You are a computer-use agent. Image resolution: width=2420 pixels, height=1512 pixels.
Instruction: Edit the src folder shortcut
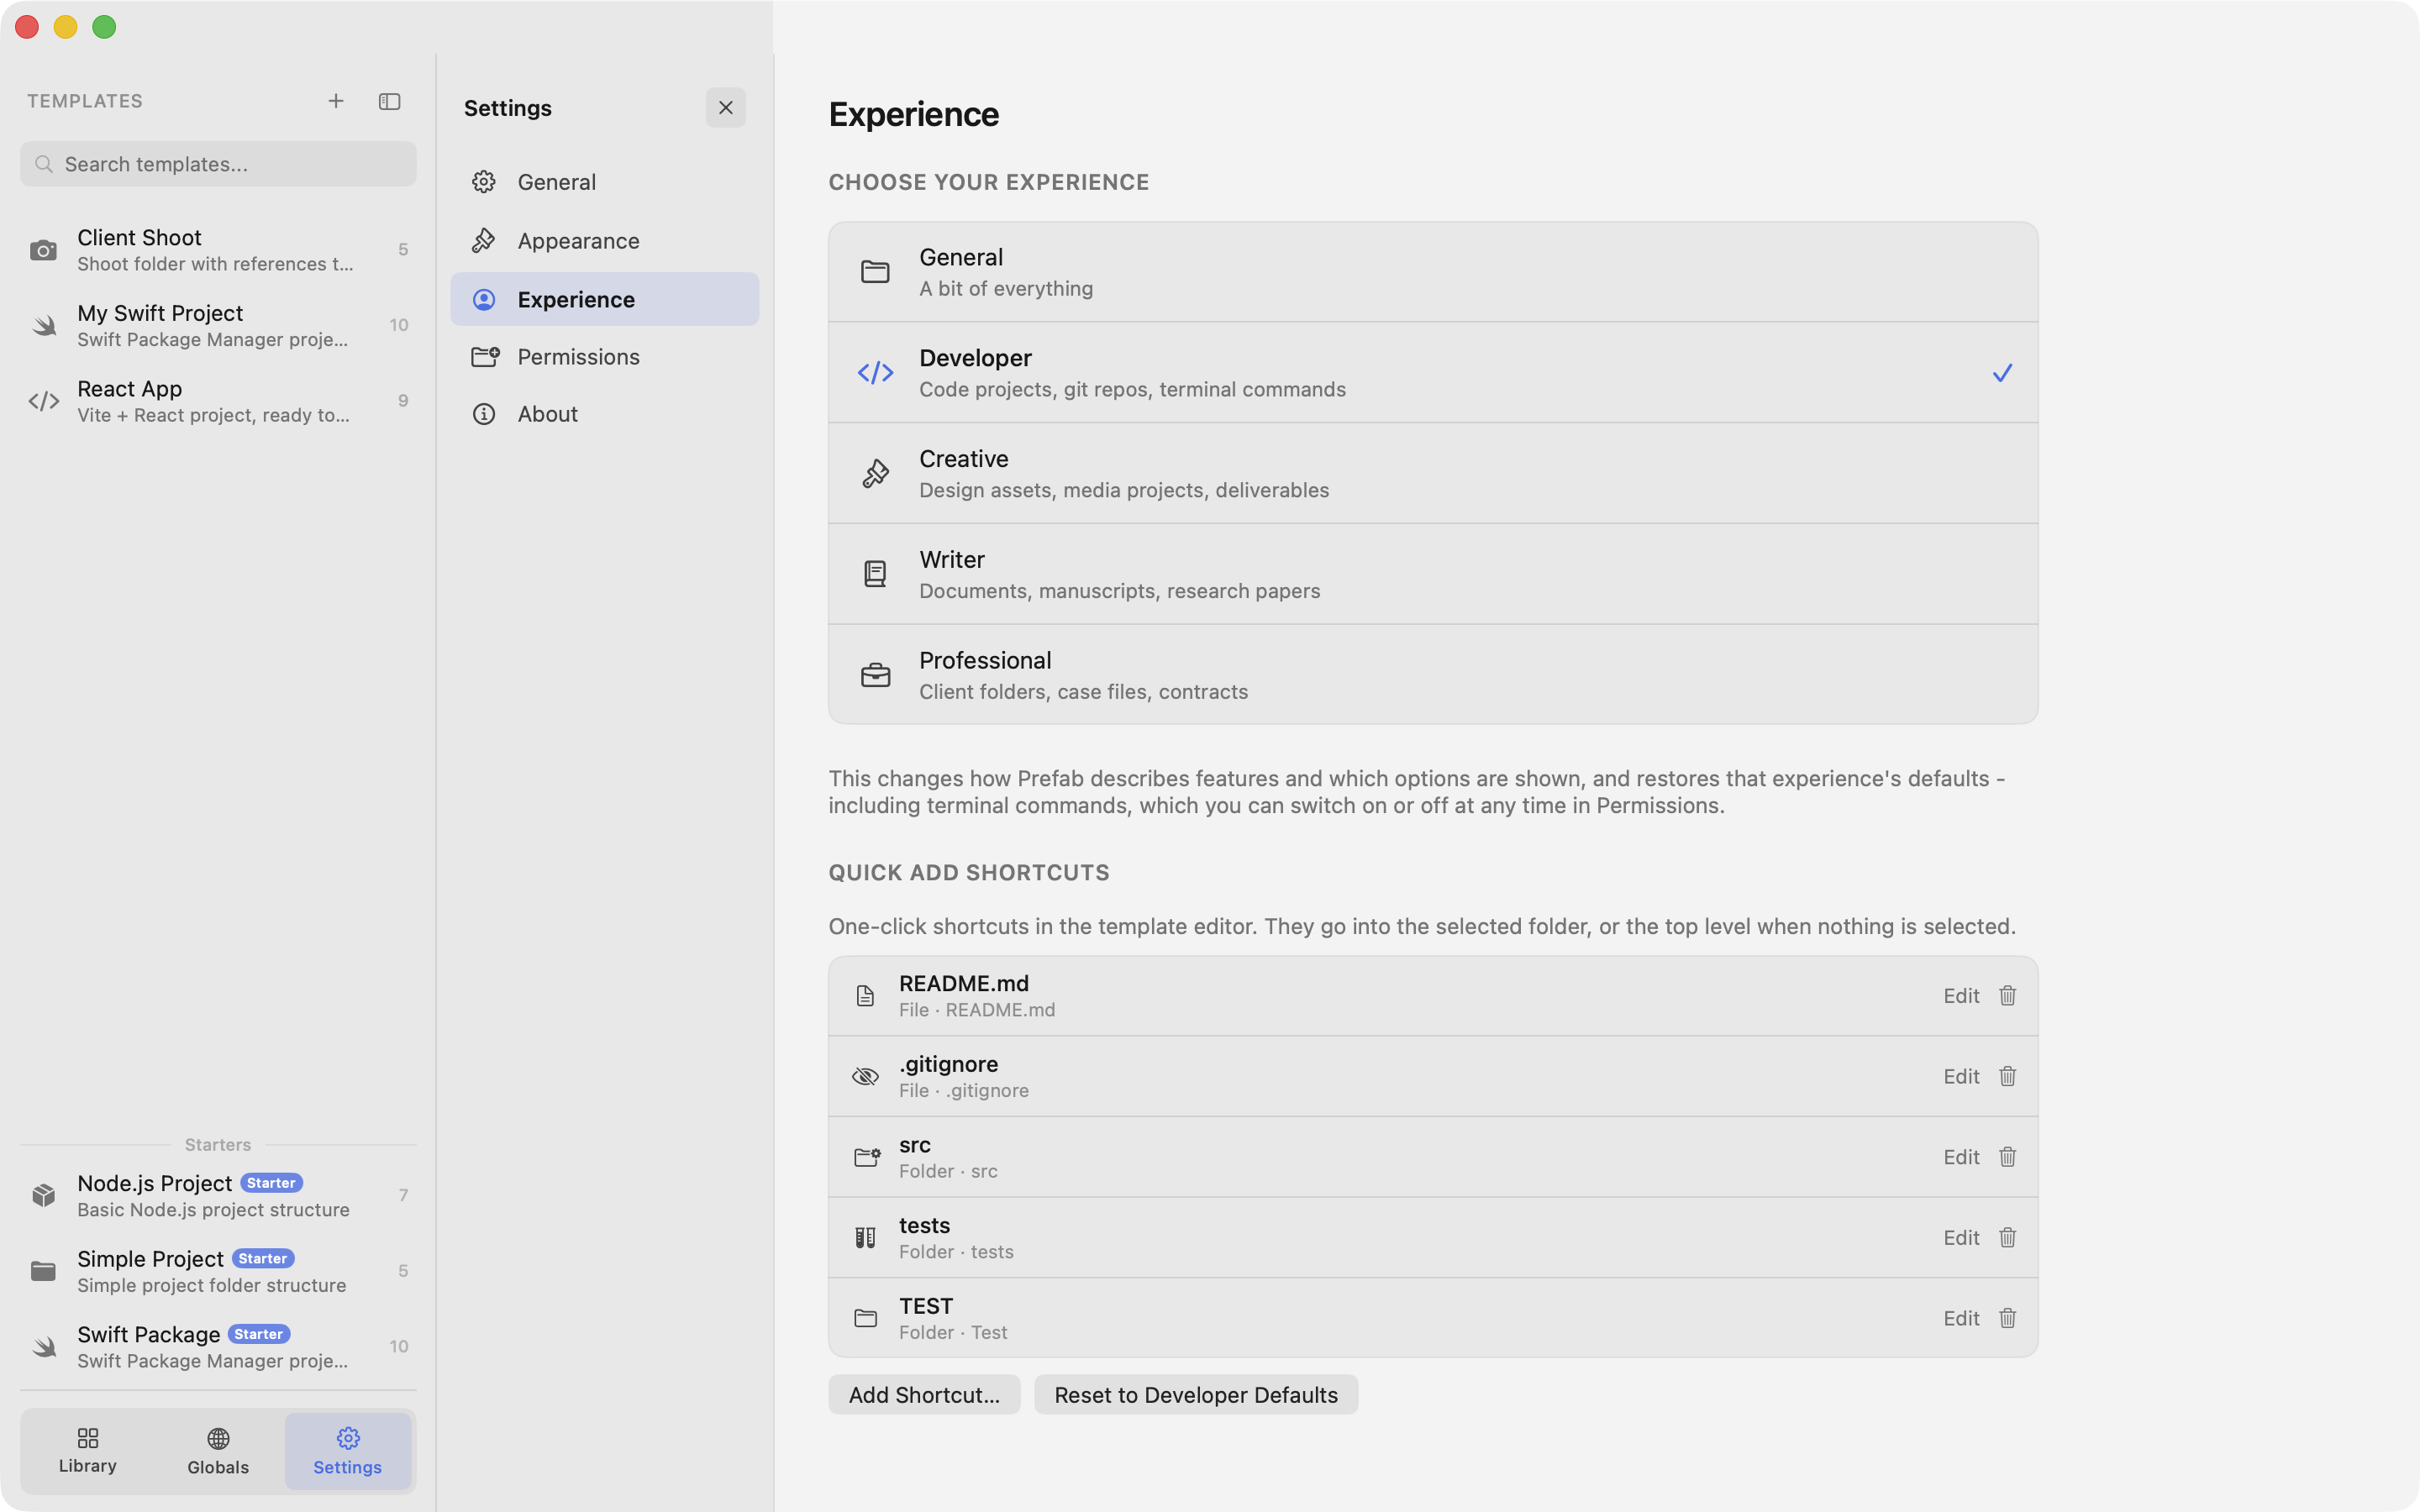click(1961, 1157)
